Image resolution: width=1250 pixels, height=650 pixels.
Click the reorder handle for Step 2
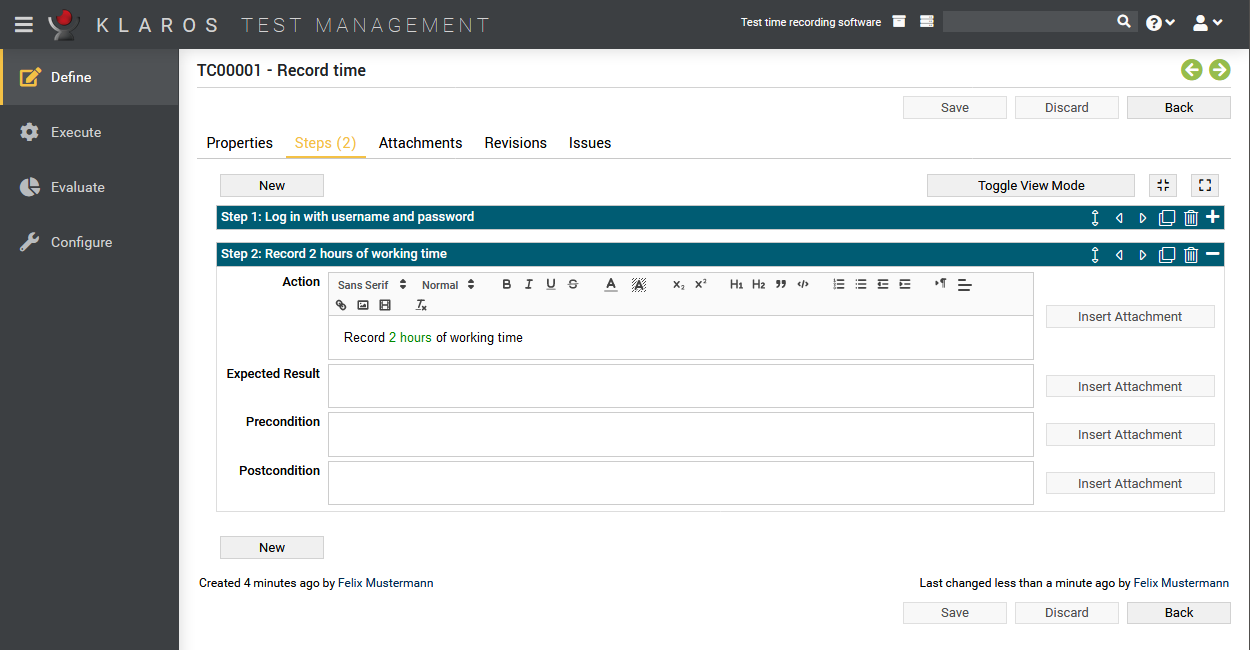pos(1095,254)
